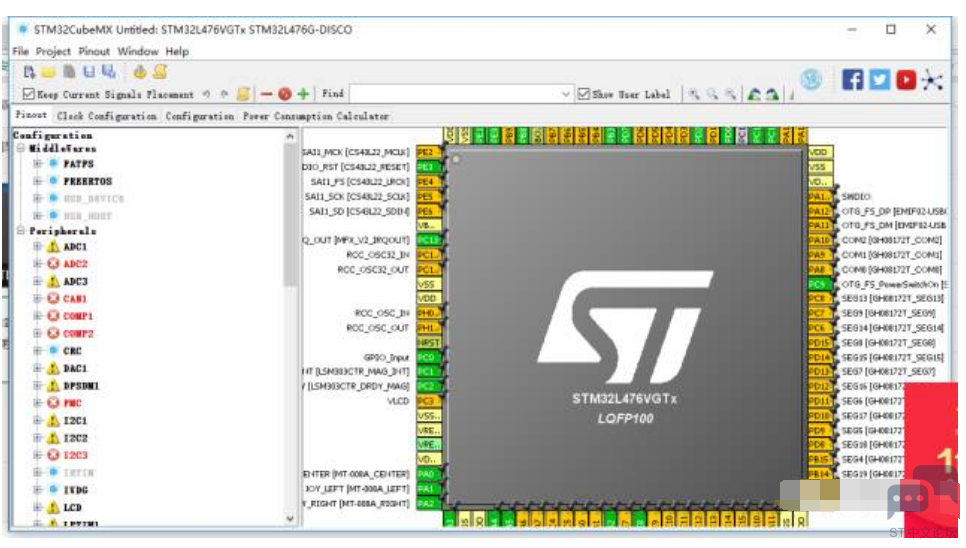Viewport: 966px width, 548px height.
Task: Open the YouTube link icon
Action: point(906,80)
